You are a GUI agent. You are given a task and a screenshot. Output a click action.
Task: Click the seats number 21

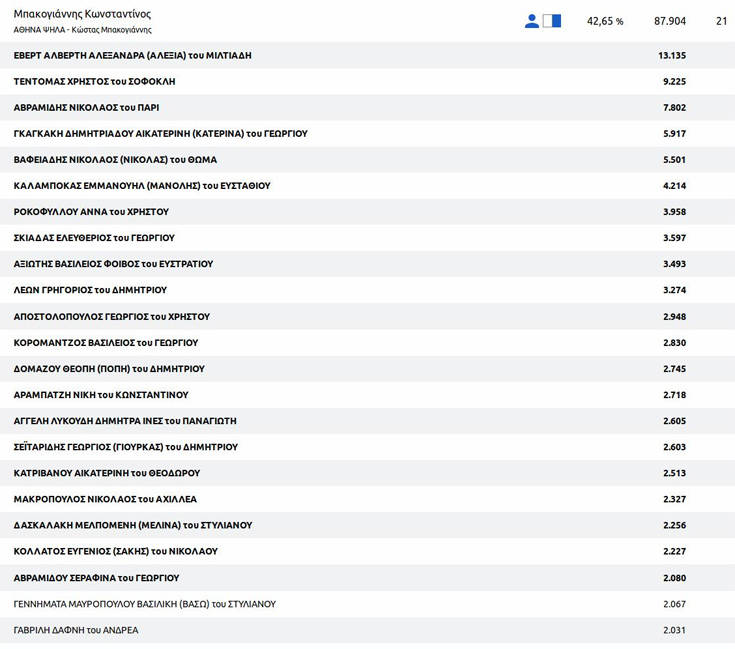coord(721,21)
